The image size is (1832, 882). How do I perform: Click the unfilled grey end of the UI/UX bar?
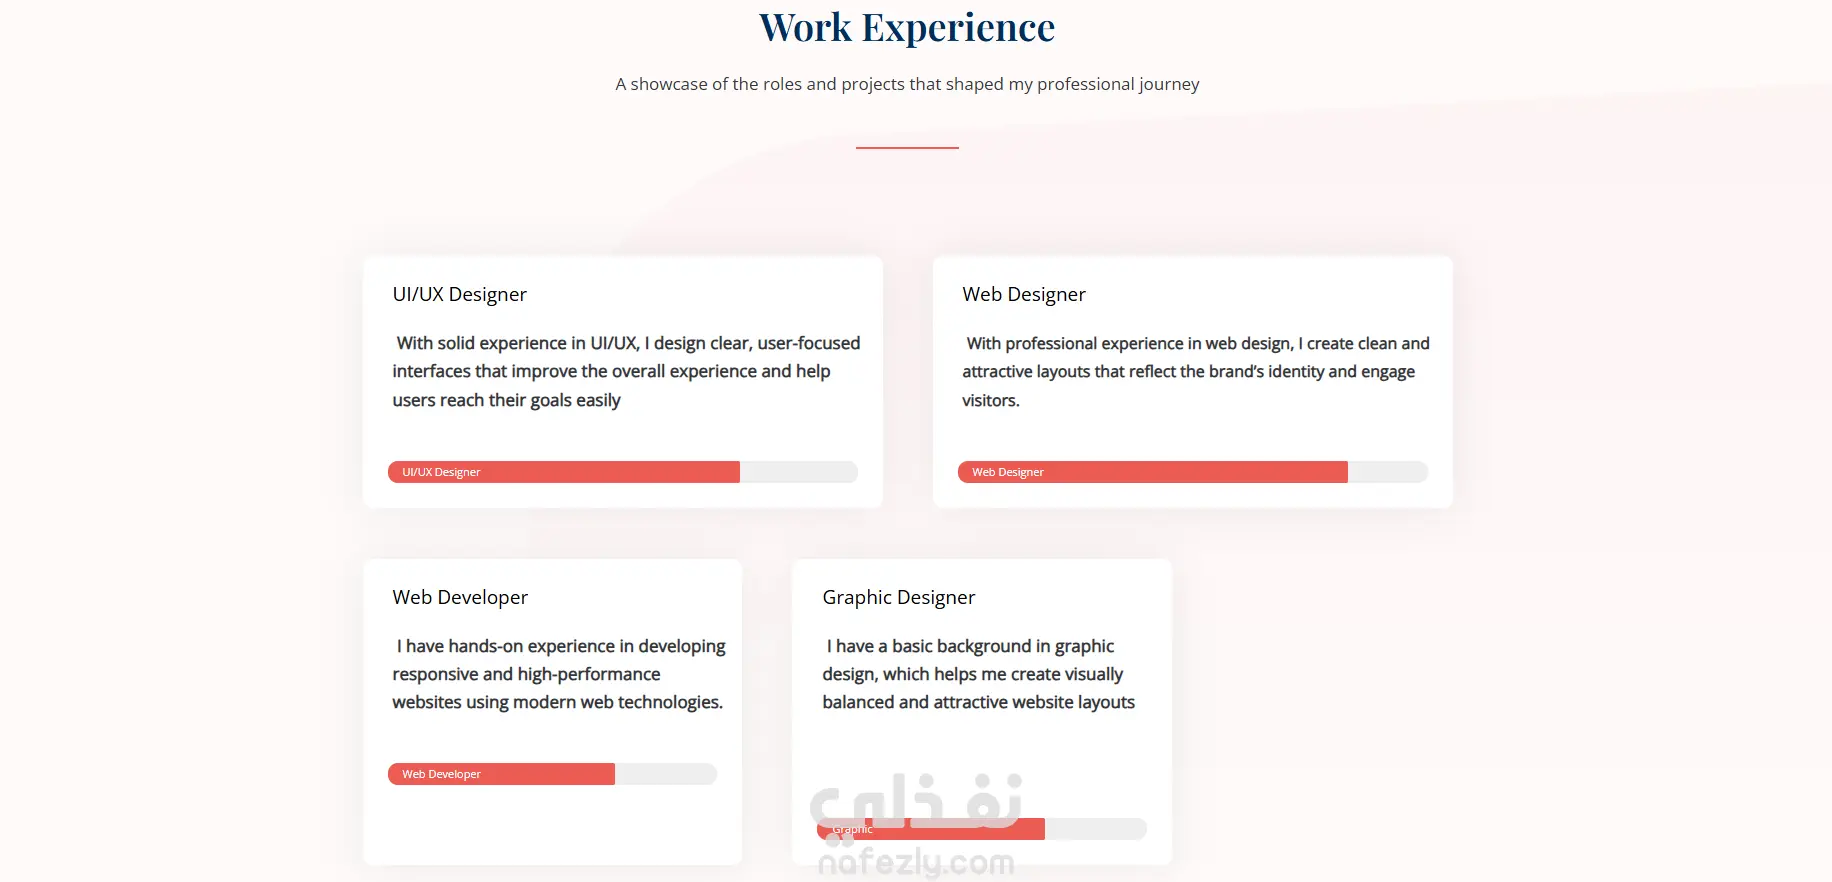click(x=798, y=472)
